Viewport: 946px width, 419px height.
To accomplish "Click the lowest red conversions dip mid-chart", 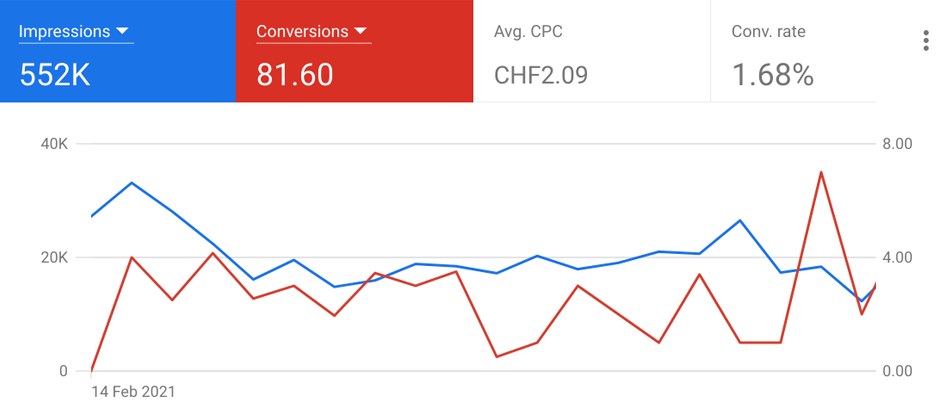I will tap(496, 357).
